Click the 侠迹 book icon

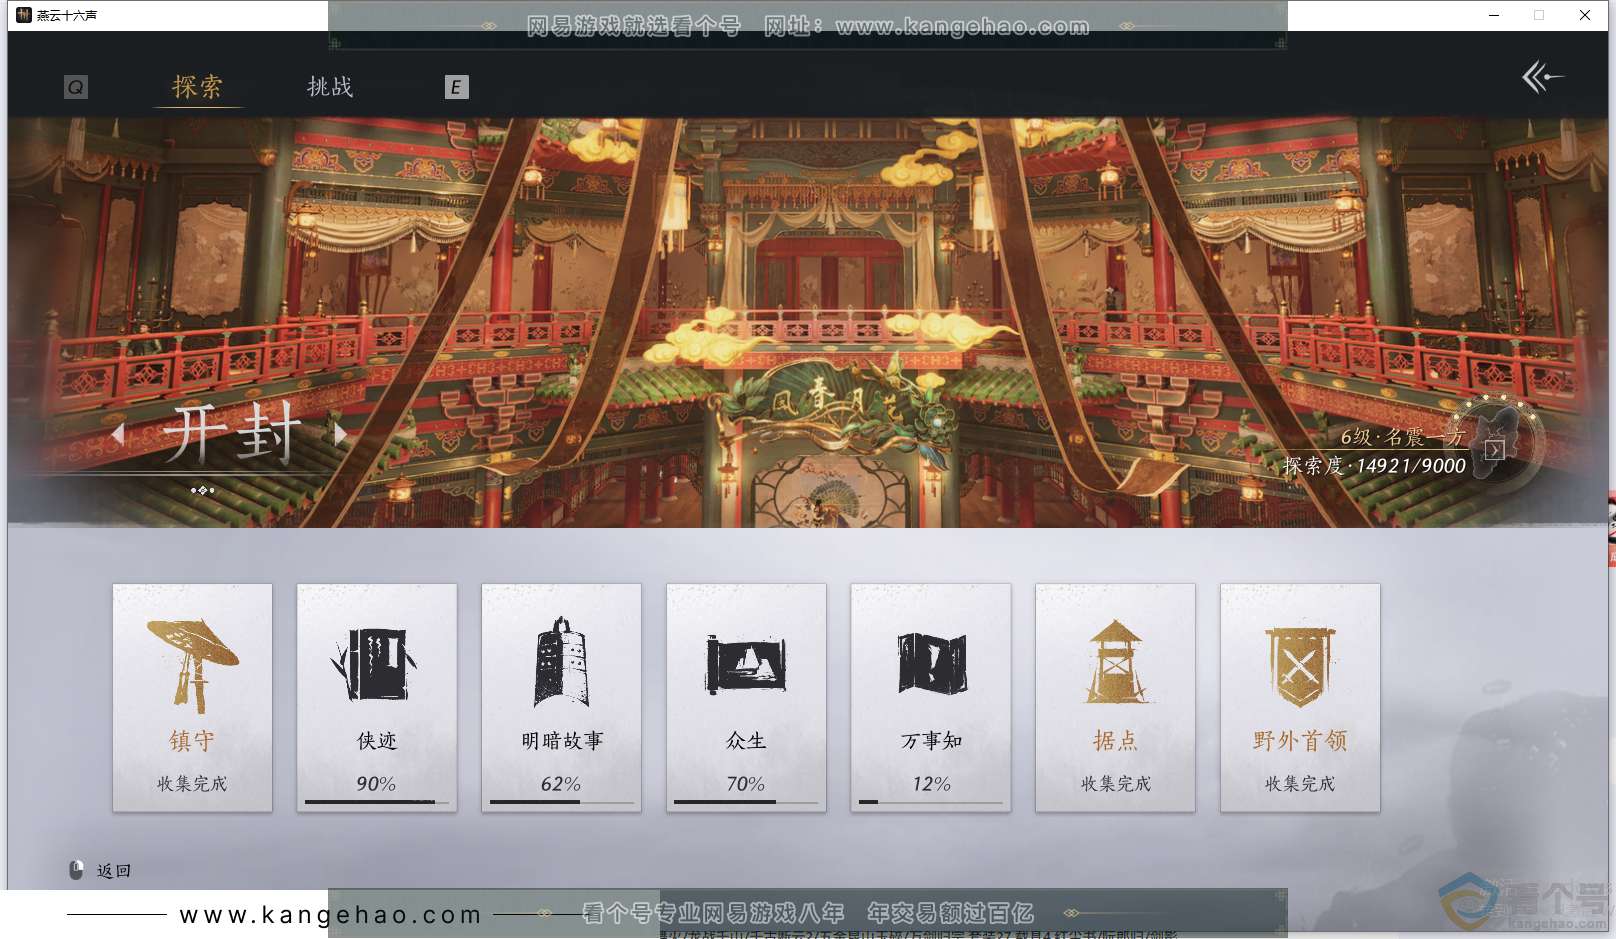coord(375,664)
